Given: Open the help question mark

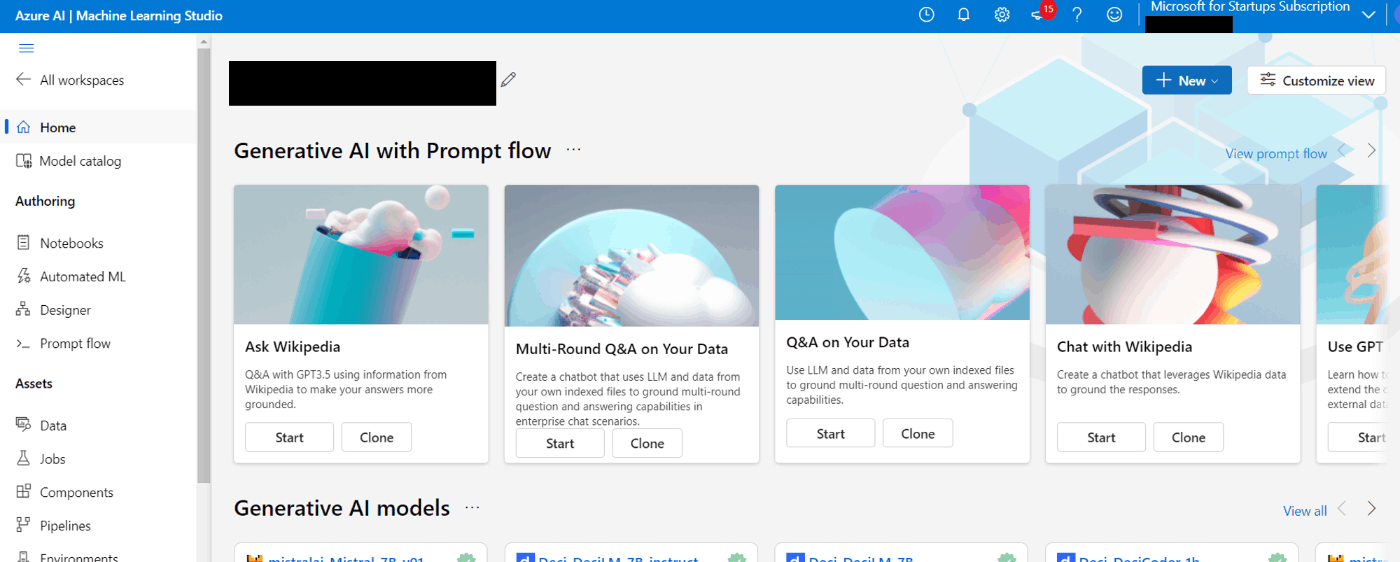Looking at the screenshot, I should point(1077,15).
